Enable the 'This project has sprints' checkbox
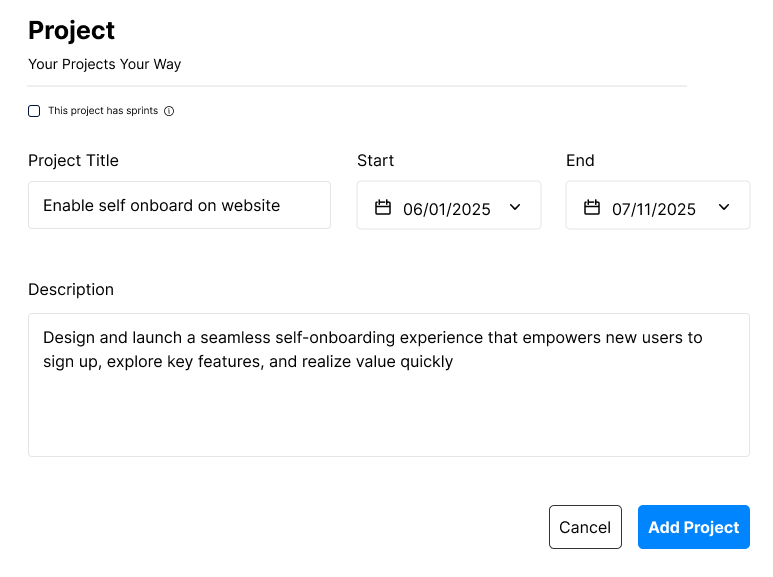This screenshot has width=773, height=577. tap(34, 111)
